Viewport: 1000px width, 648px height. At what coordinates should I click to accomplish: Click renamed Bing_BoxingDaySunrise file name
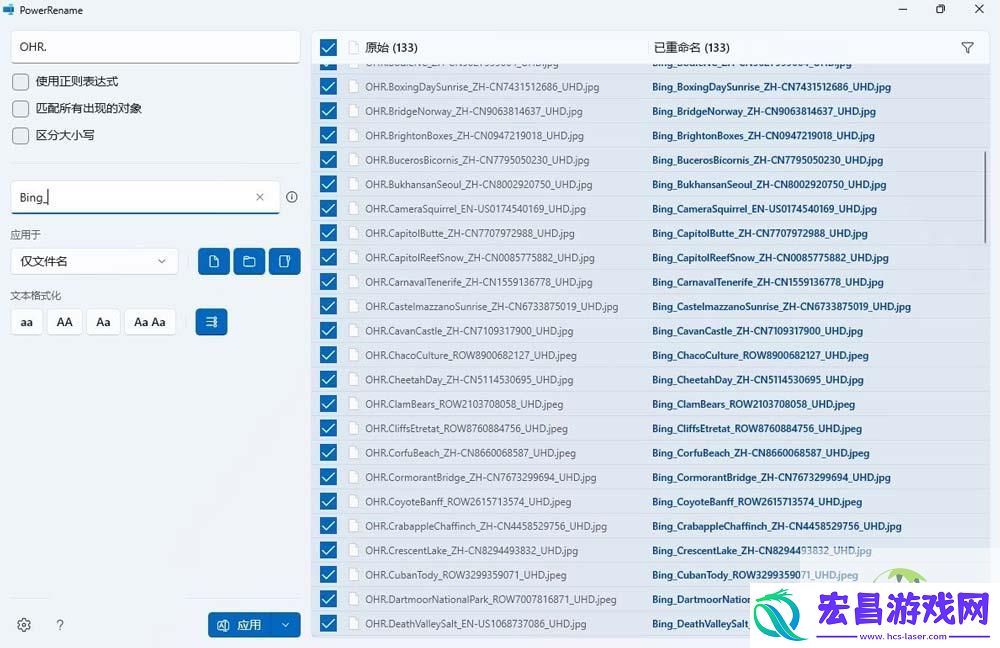[x=771, y=87]
